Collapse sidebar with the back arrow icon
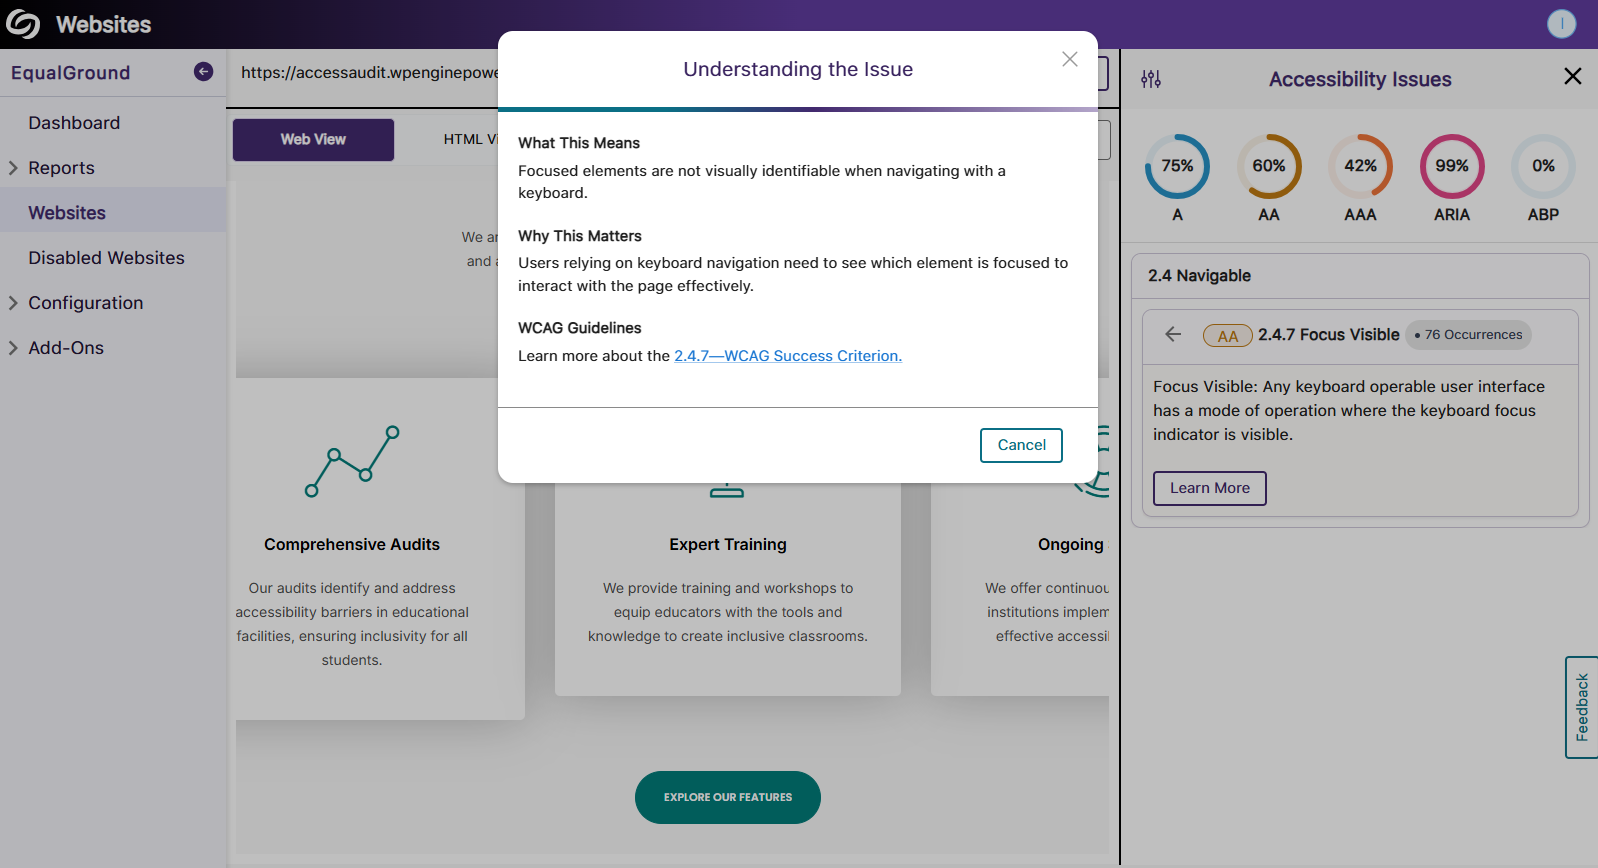 click(203, 72)
